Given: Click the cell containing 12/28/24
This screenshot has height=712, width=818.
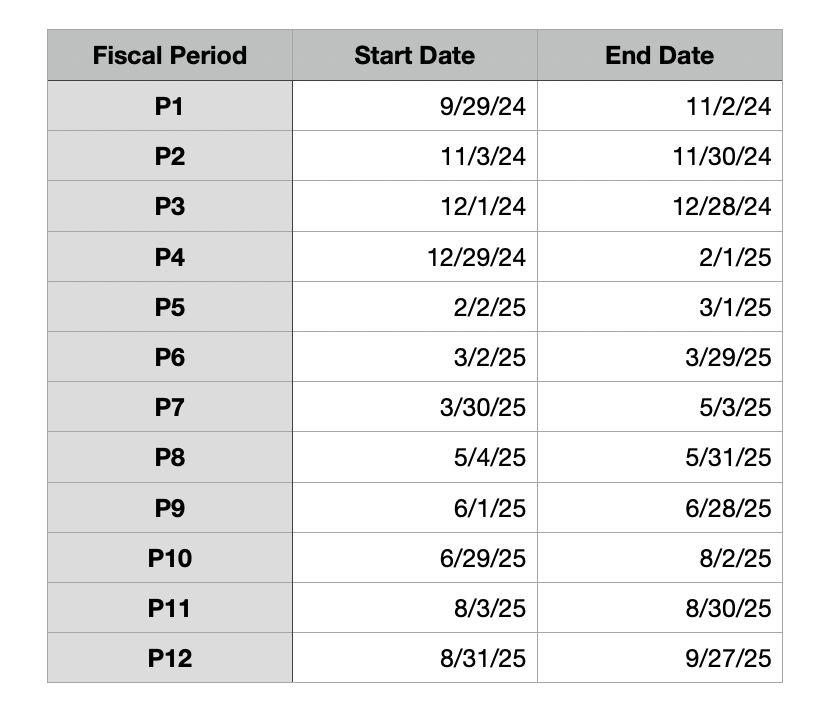Looking at the screenshot, I should (x=660, y=206).
